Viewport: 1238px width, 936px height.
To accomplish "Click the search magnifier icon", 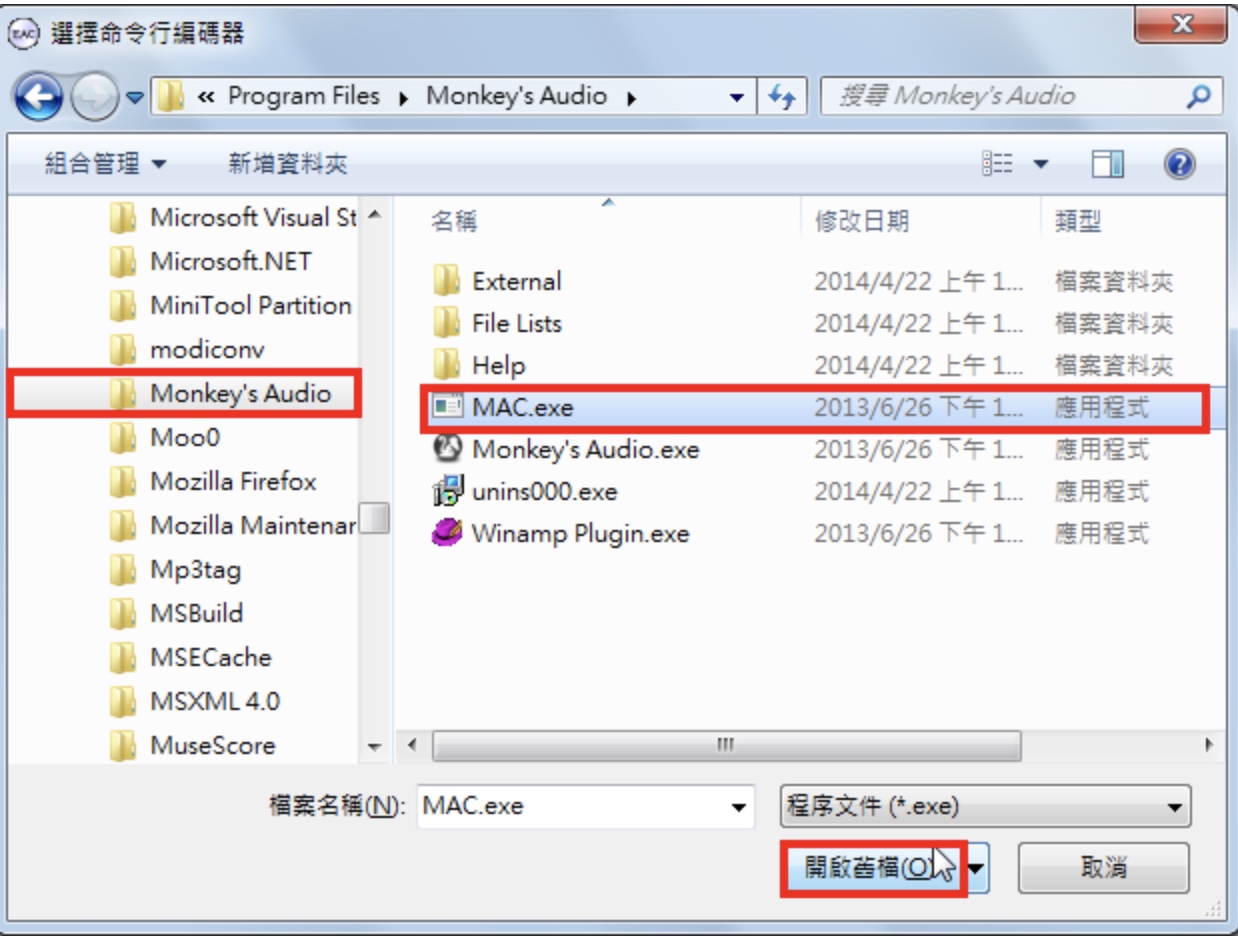I will point(1201,97).
